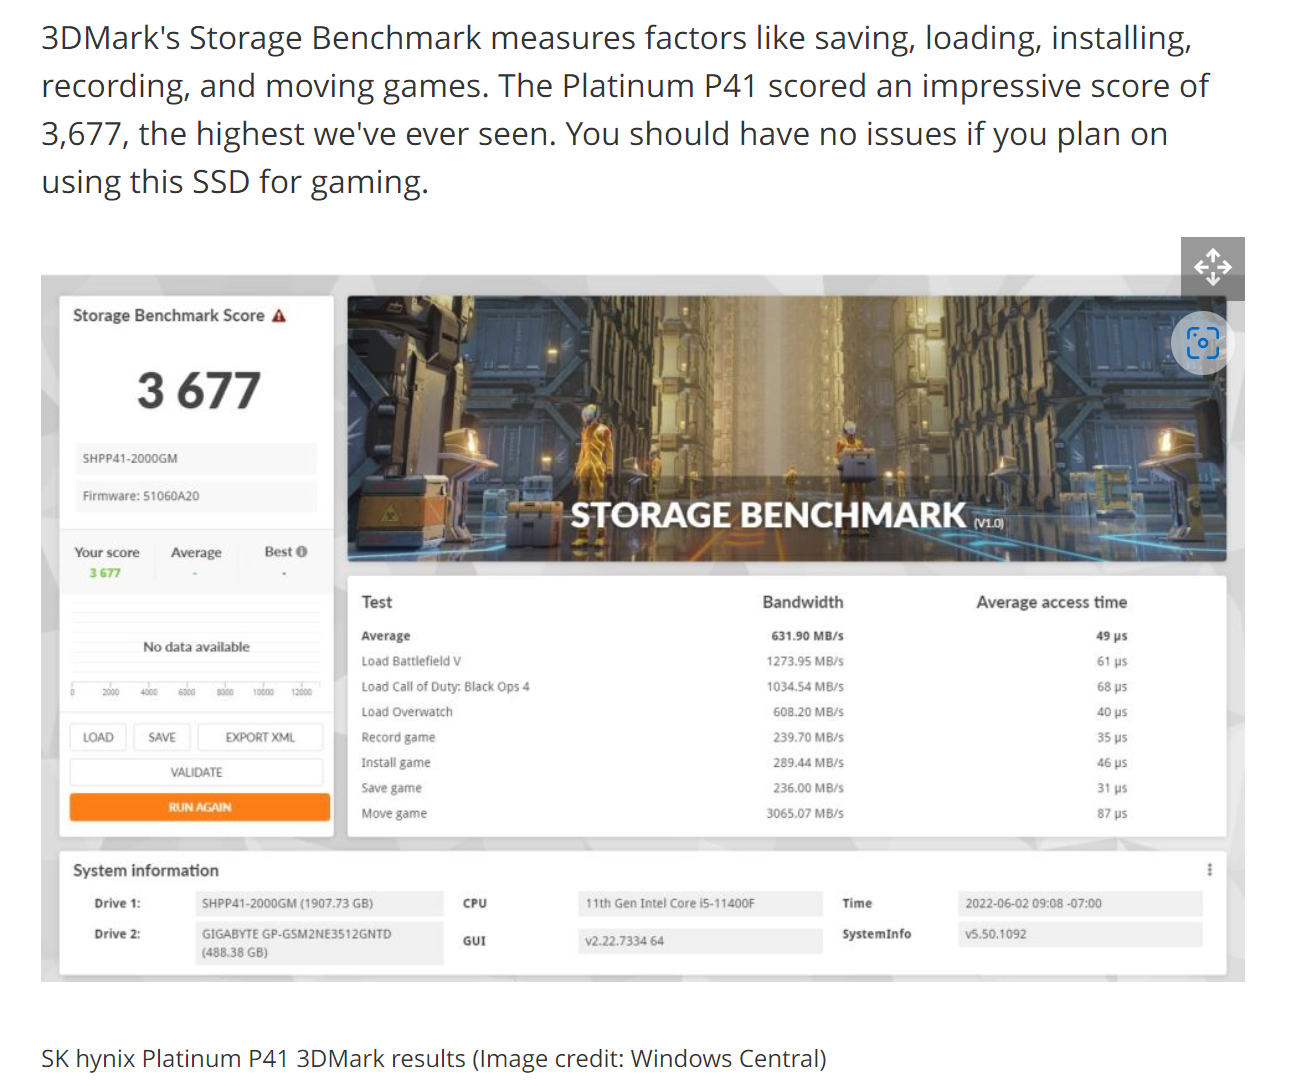
Task: Click the info icon next to Best
Action: (x=302, y=552)
